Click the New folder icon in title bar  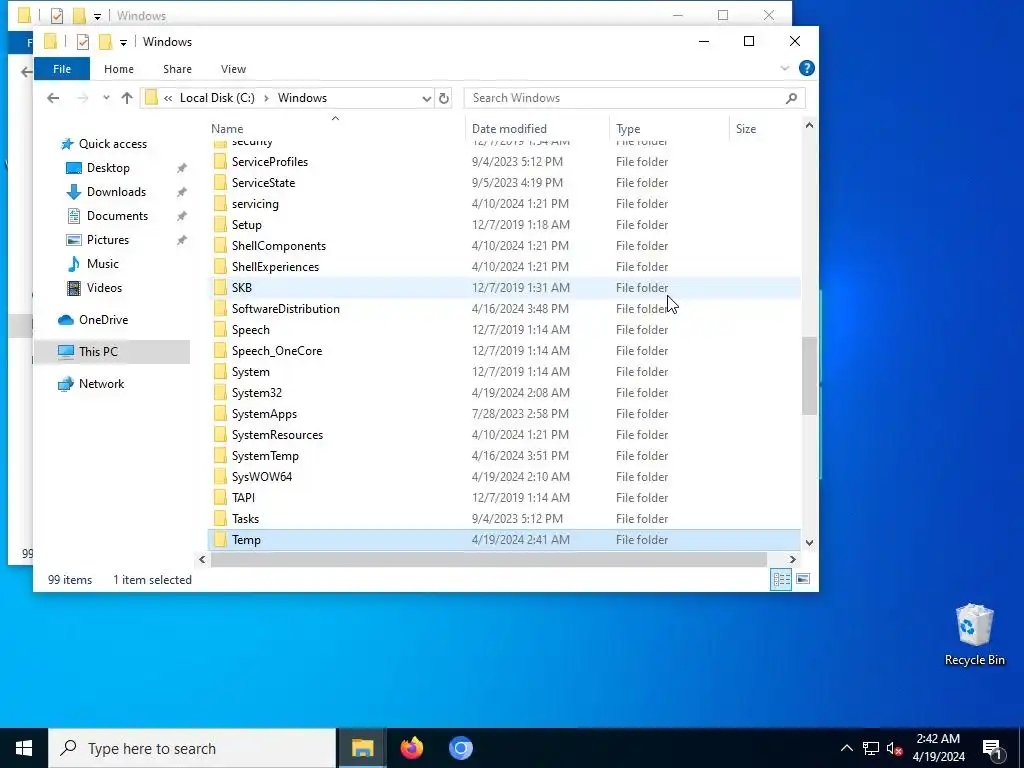[105, 42]
